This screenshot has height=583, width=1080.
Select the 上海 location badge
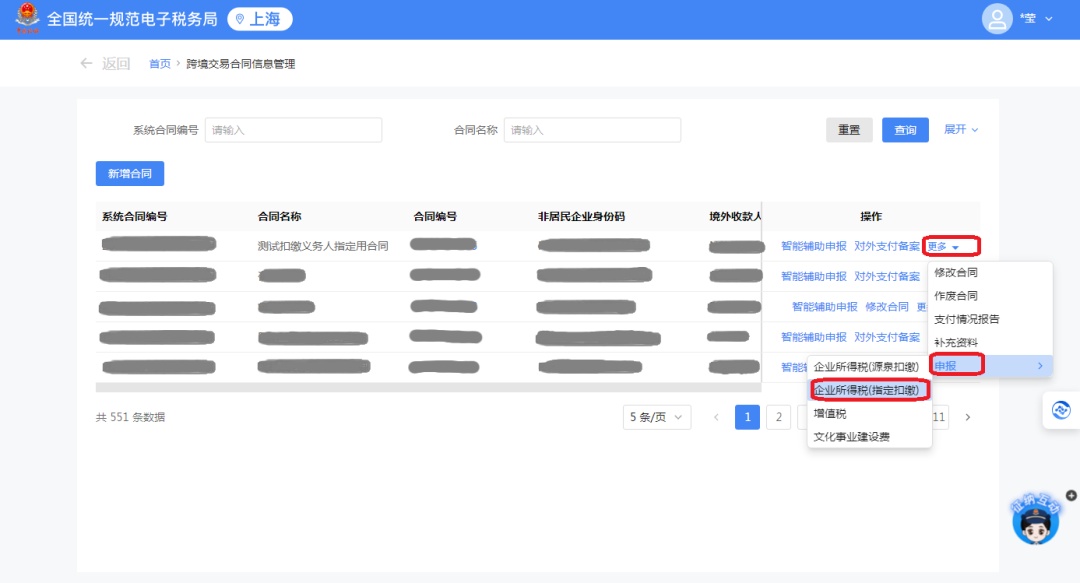pyautogui.click(x=260, y=19)
